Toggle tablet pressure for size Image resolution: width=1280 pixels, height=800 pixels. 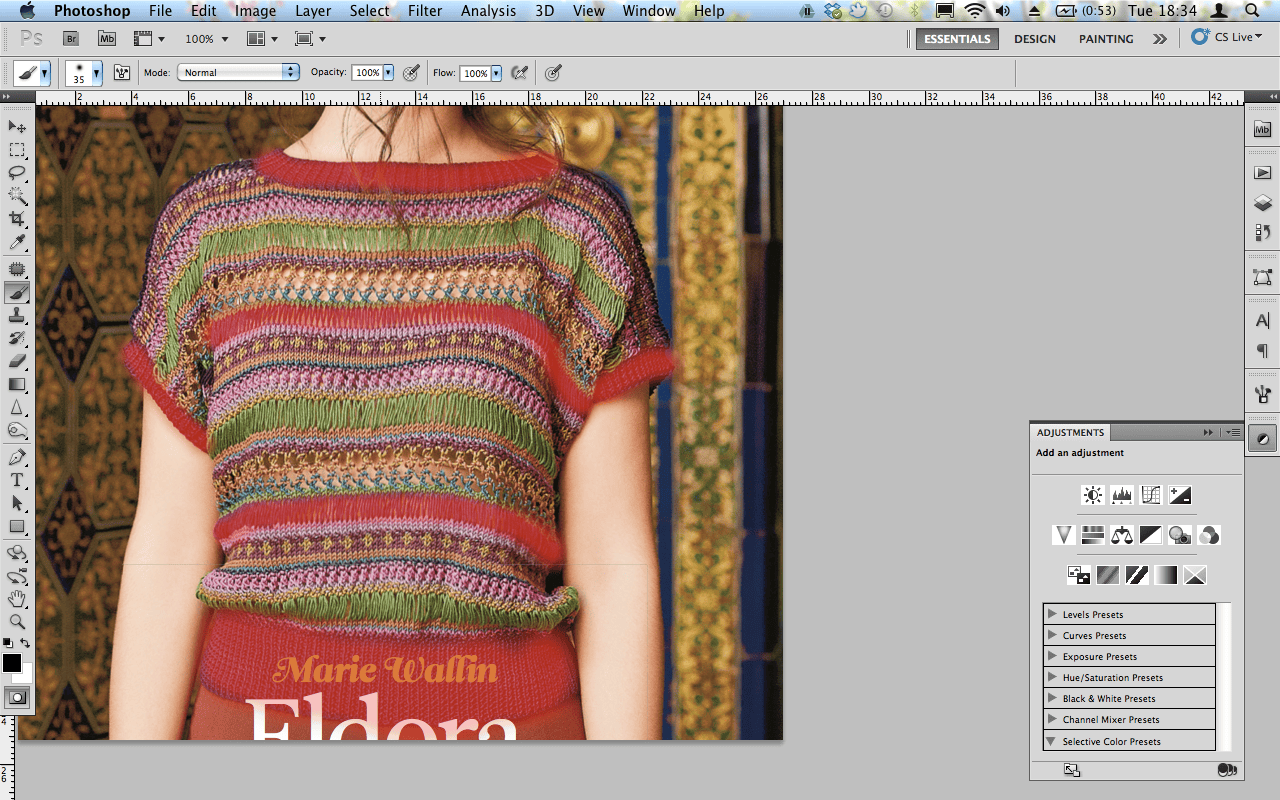[553, 72]
